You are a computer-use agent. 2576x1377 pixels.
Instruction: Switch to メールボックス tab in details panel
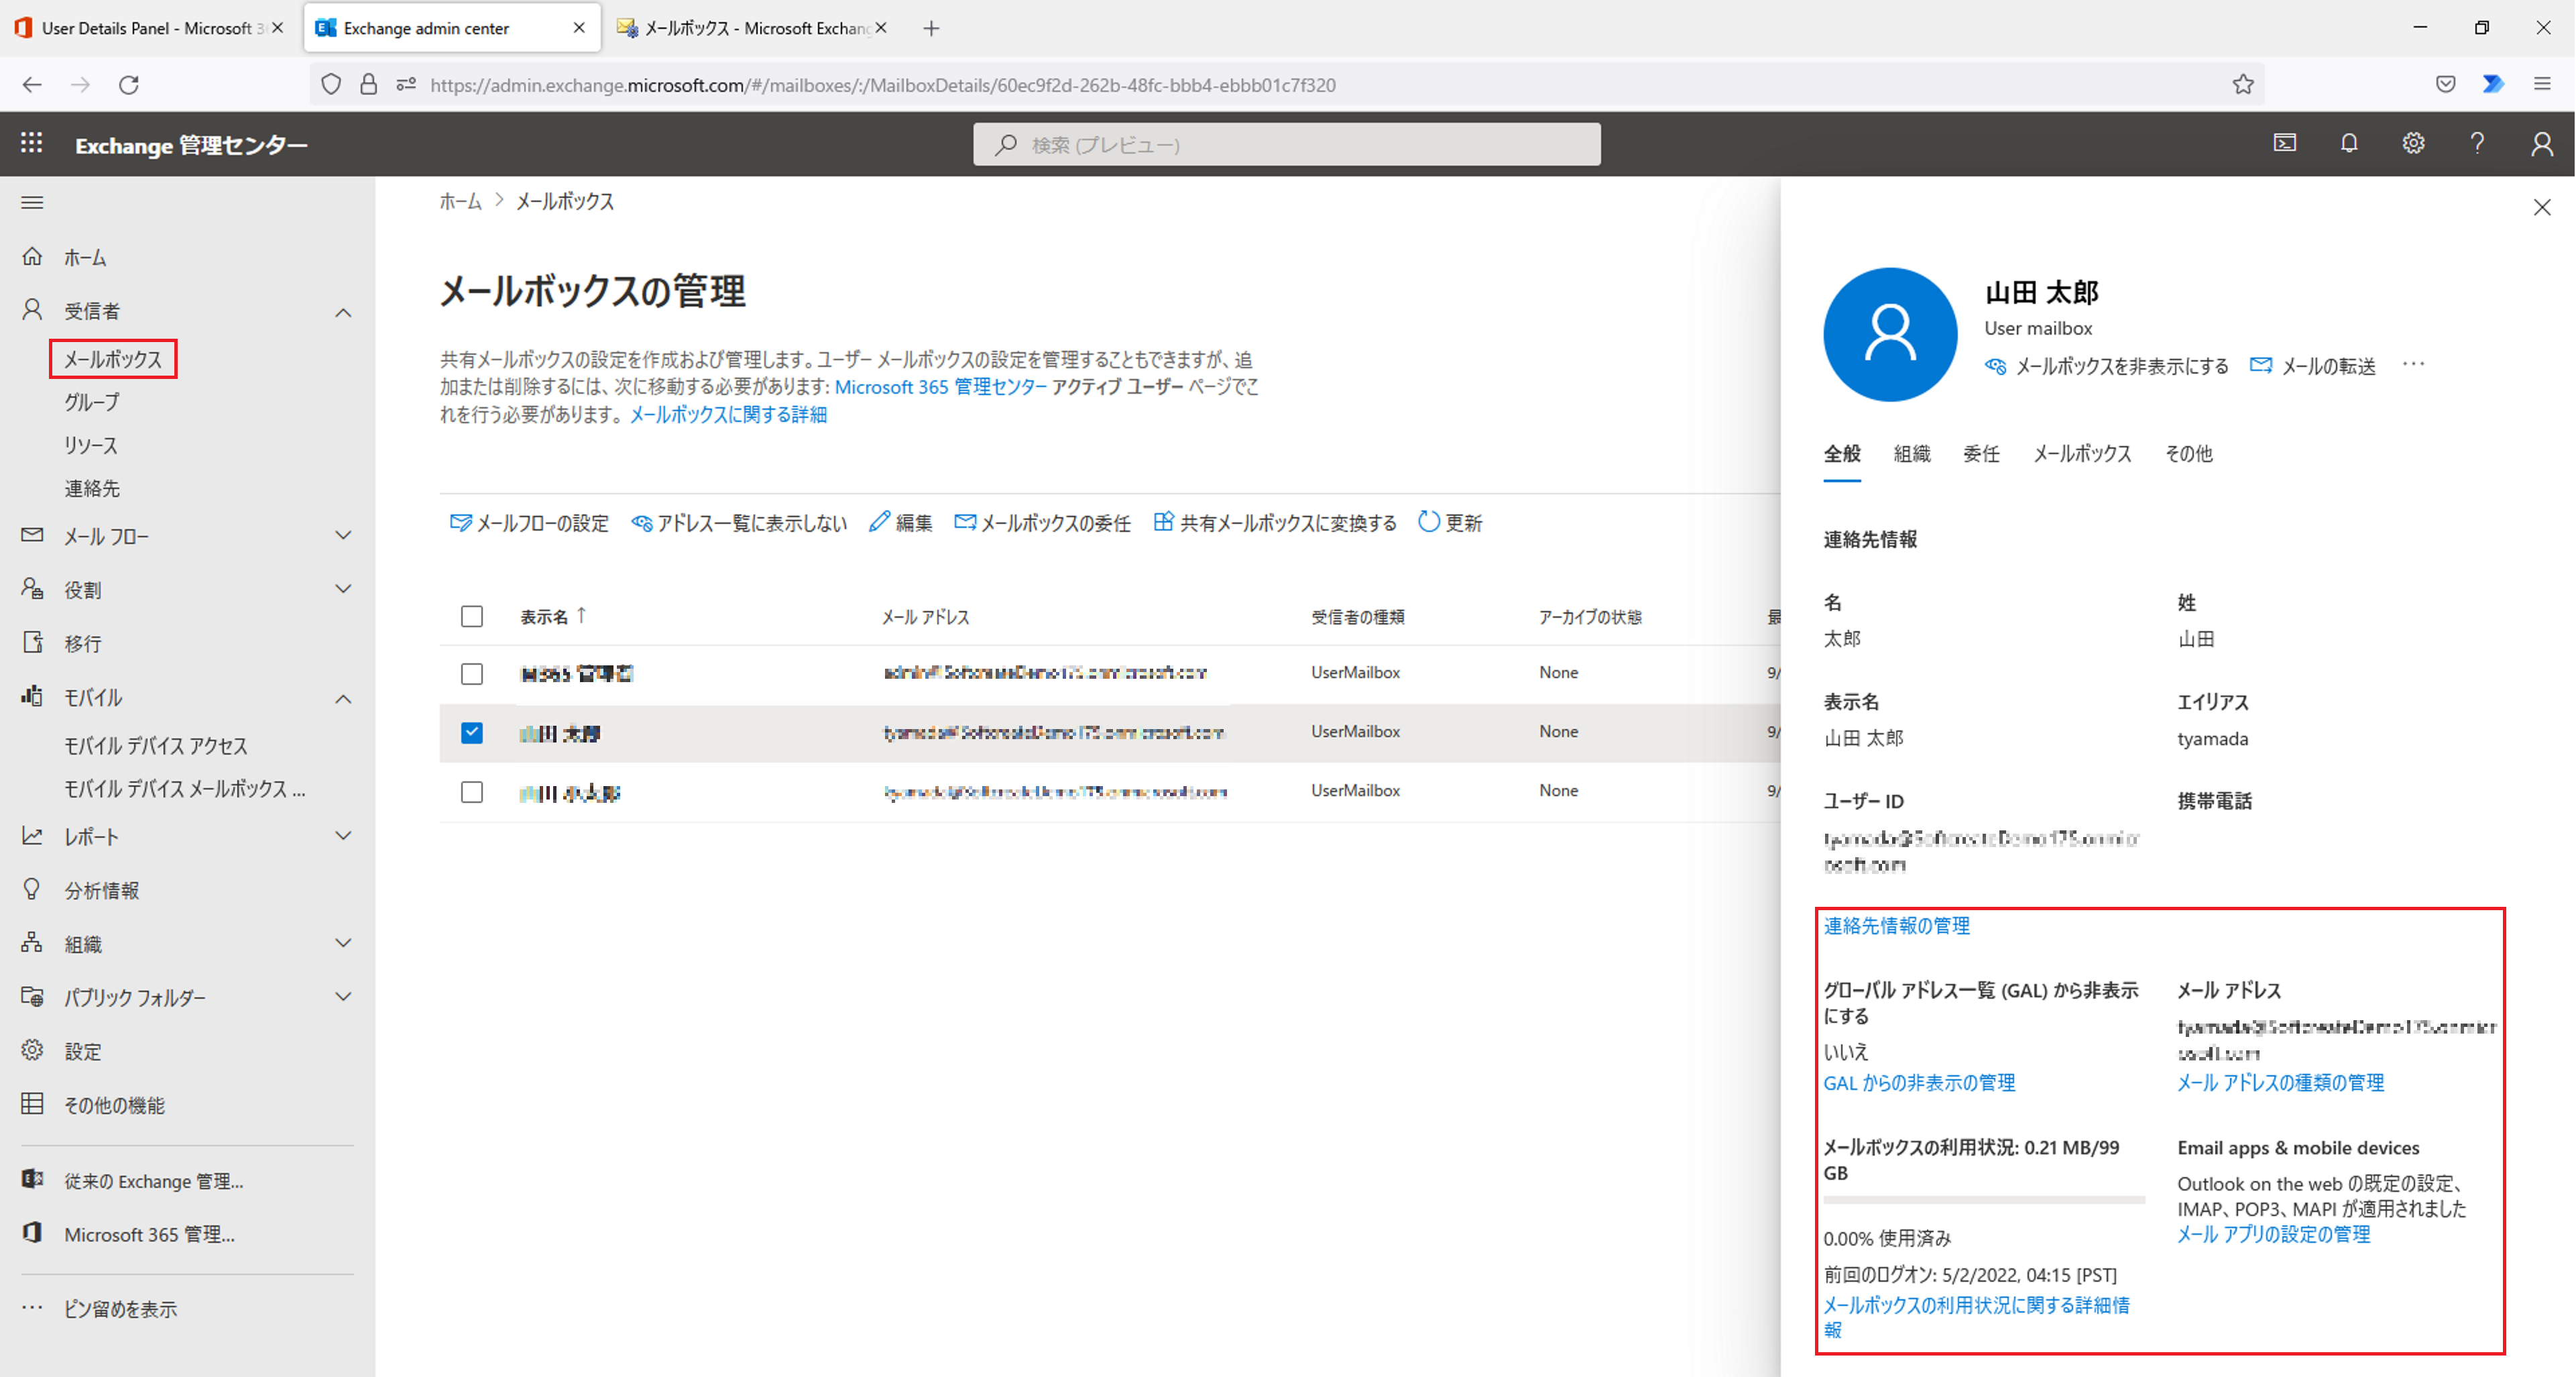[x=2082, y=454]
